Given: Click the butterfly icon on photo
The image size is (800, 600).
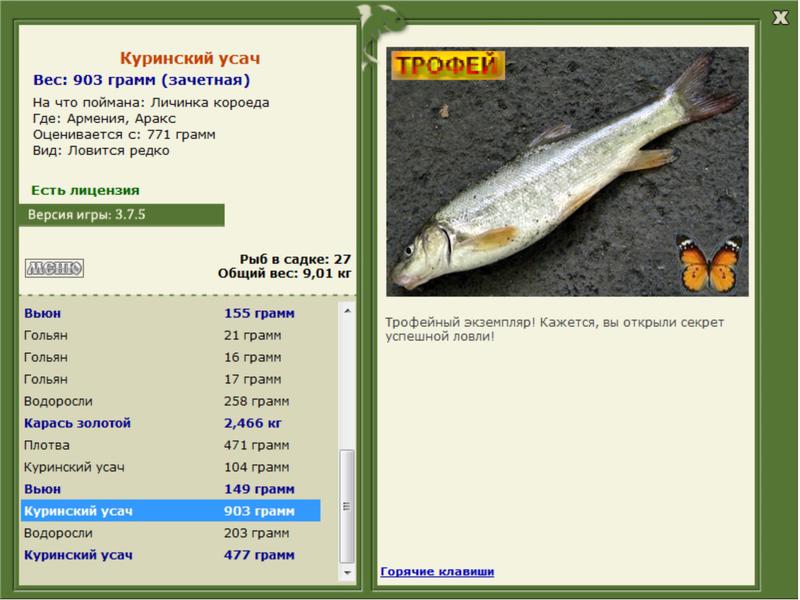Looking at the screenshot, I should coord(709,263).
